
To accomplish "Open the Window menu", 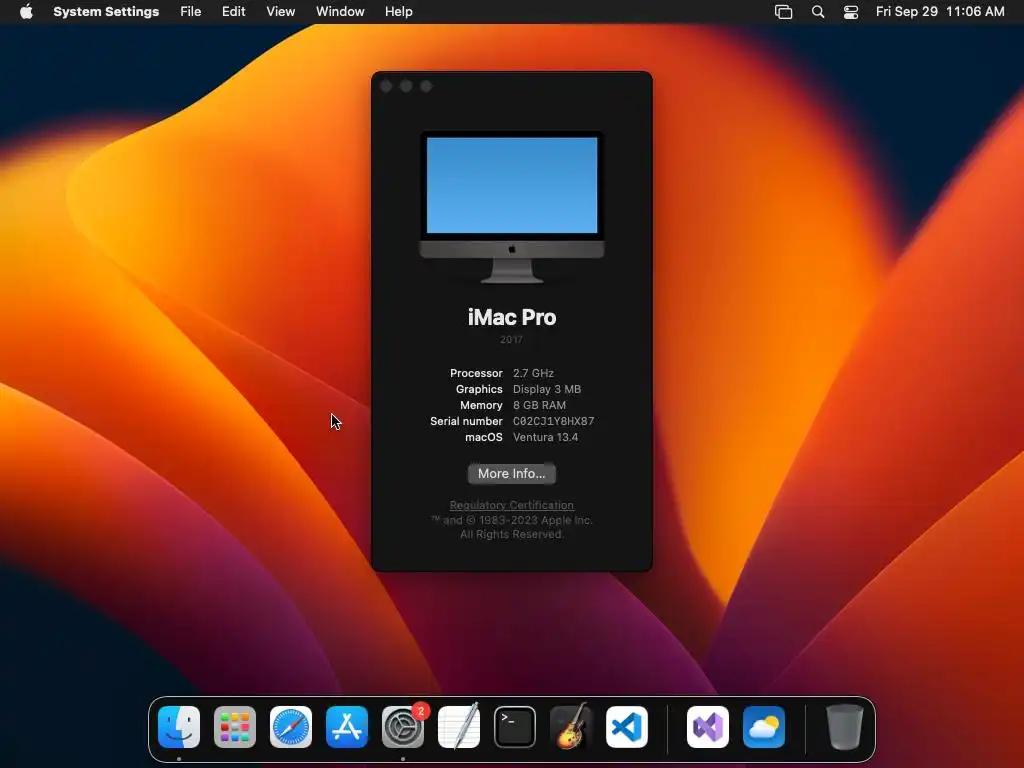I will pyautogui.click(x=340, y=12).
